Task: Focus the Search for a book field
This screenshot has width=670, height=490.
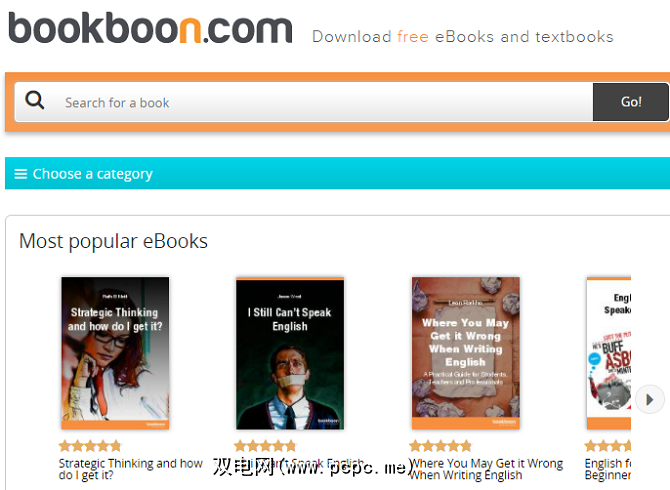Action: [x=325, y=103]
